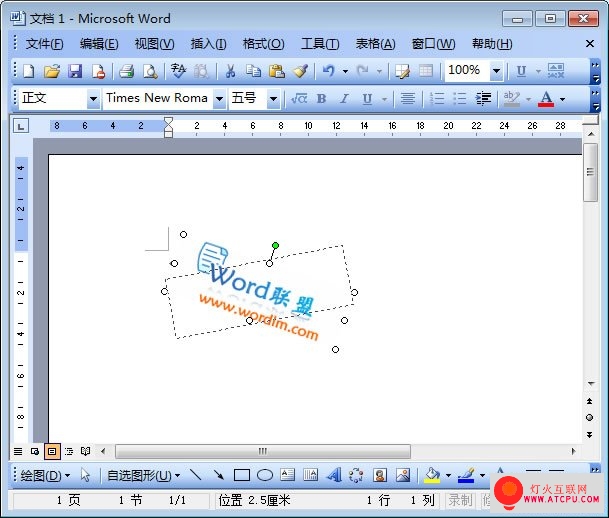This screenshot has height=518, width=609.
Task: Switch to Web Layout view
Action: 35,451
